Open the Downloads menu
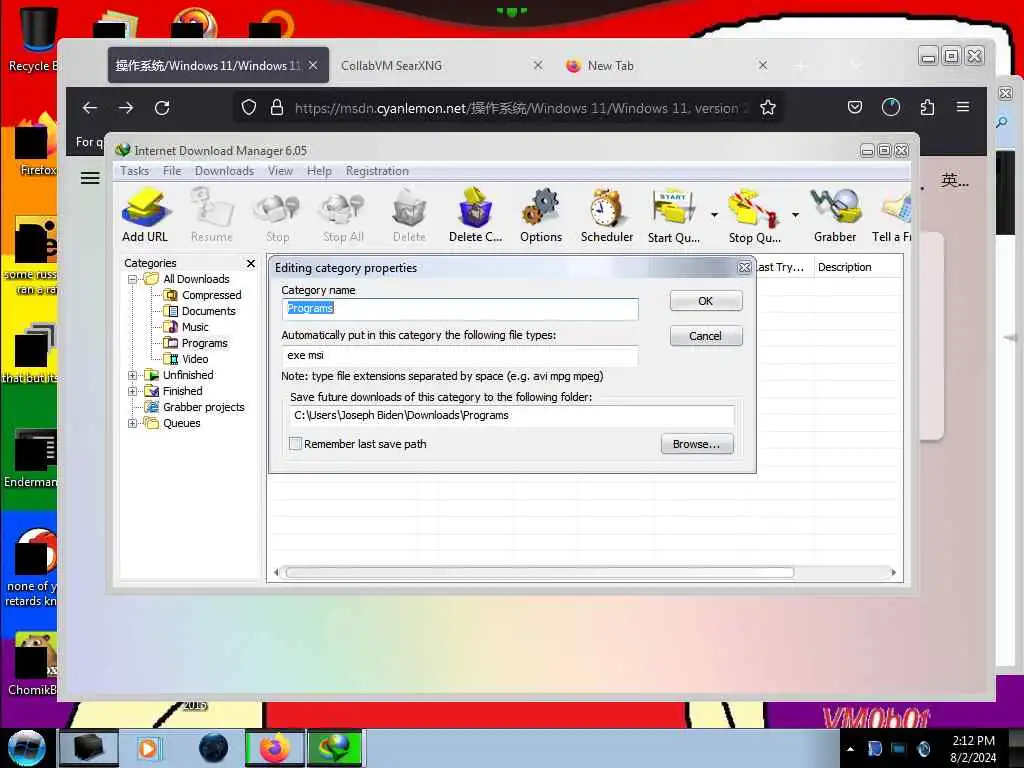This screenshot has width=1024, height=768. click(x=224, y=171)
